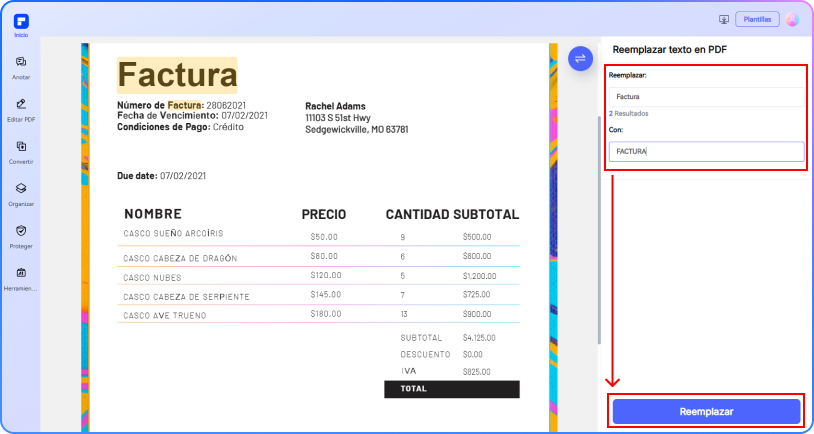
Task: Click the IVA amount $825.00
Action: point(477,372)
